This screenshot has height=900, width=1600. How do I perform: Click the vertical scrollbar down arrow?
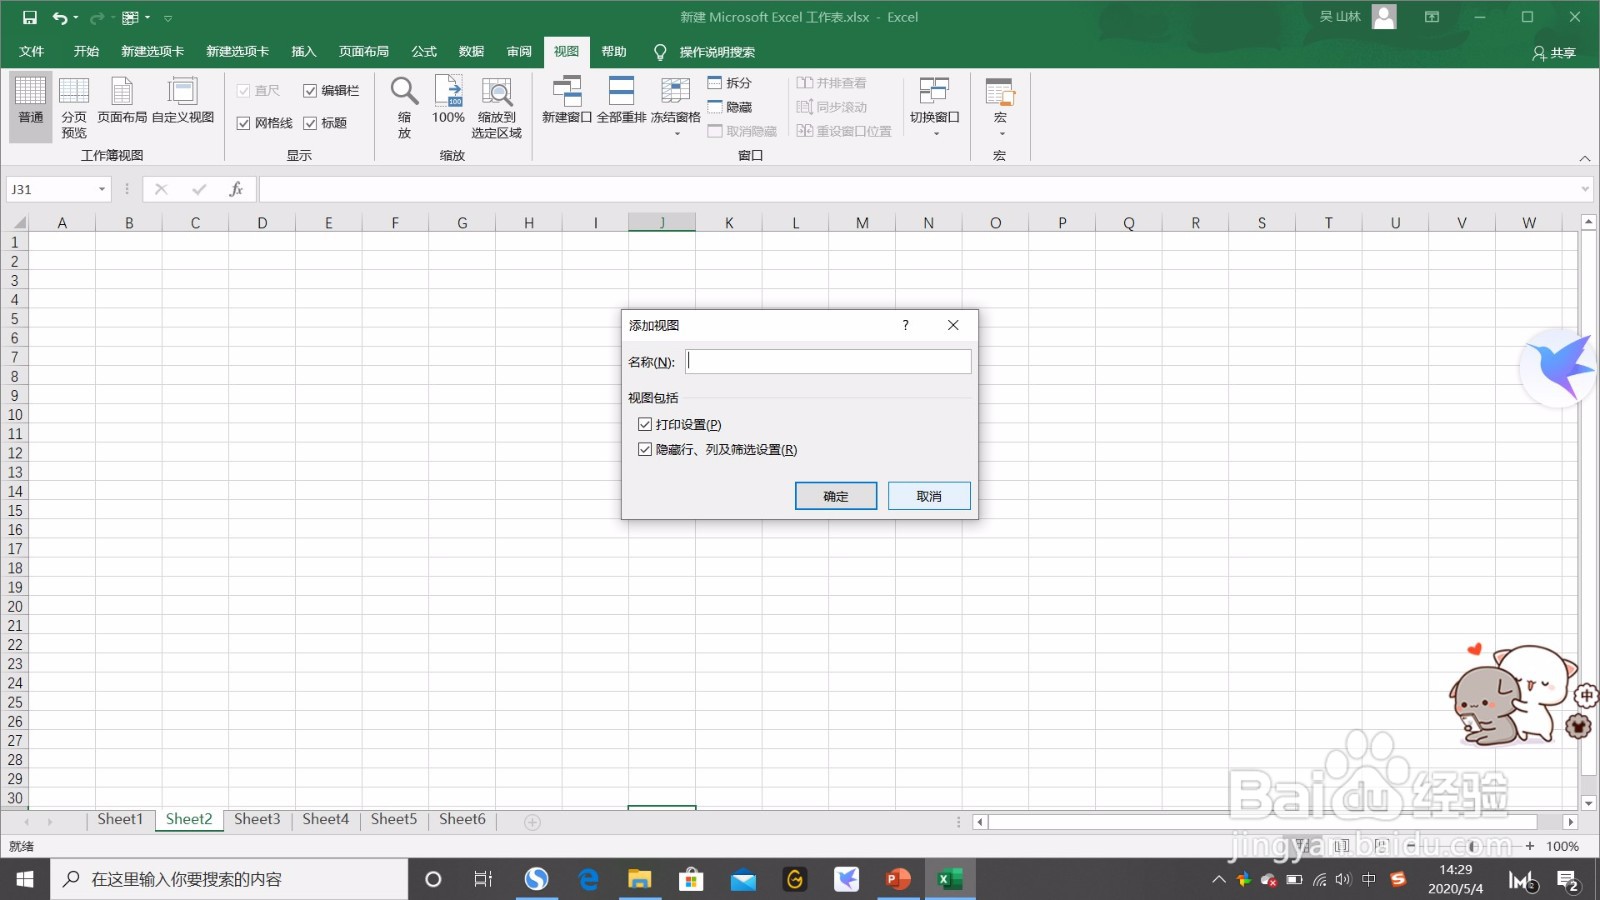coord(1588,803)
